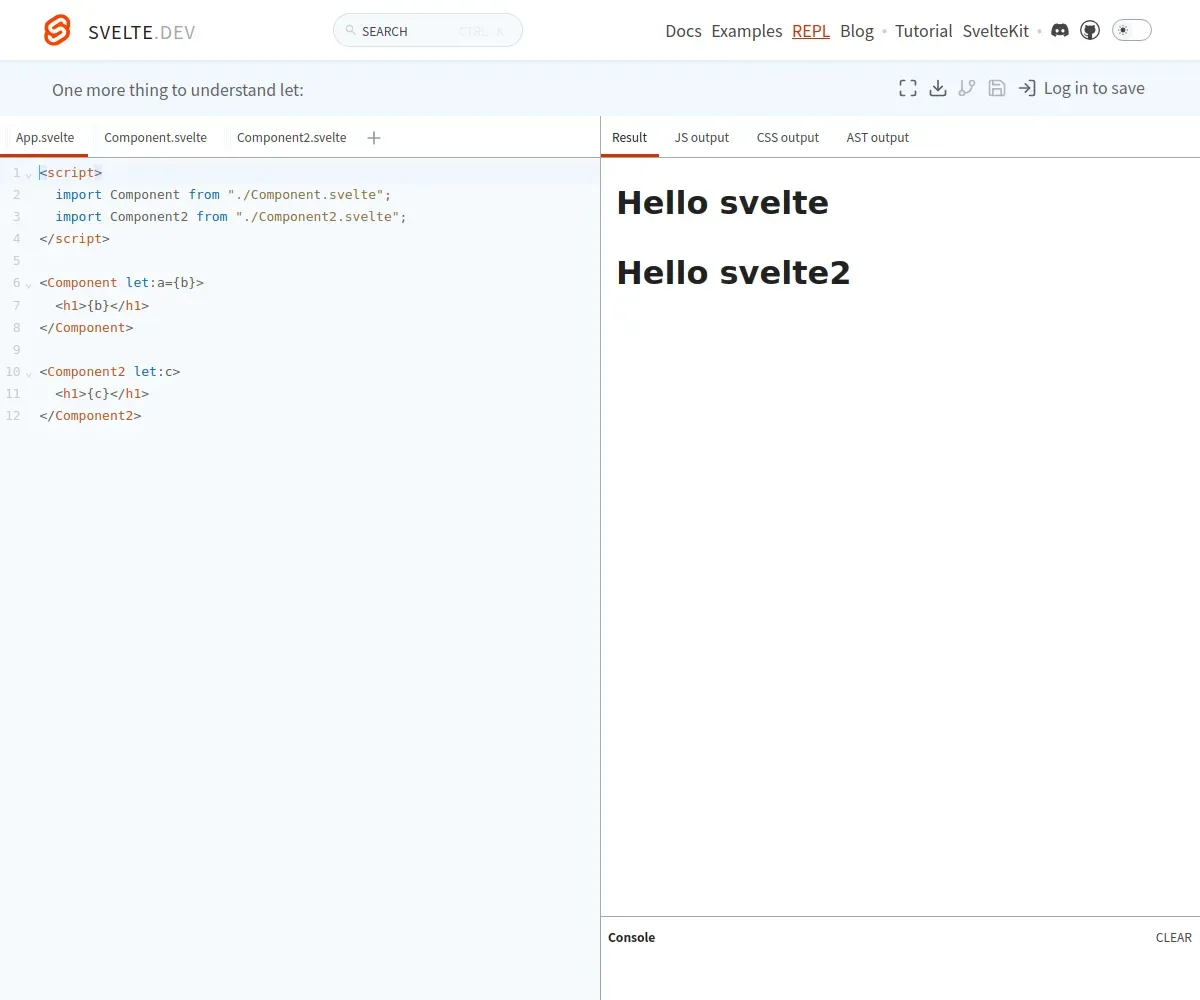The width and height of the screenshot is (1200, 1000).
Task: Toggle the light/dark theme switch
Action: [1132, 31]
